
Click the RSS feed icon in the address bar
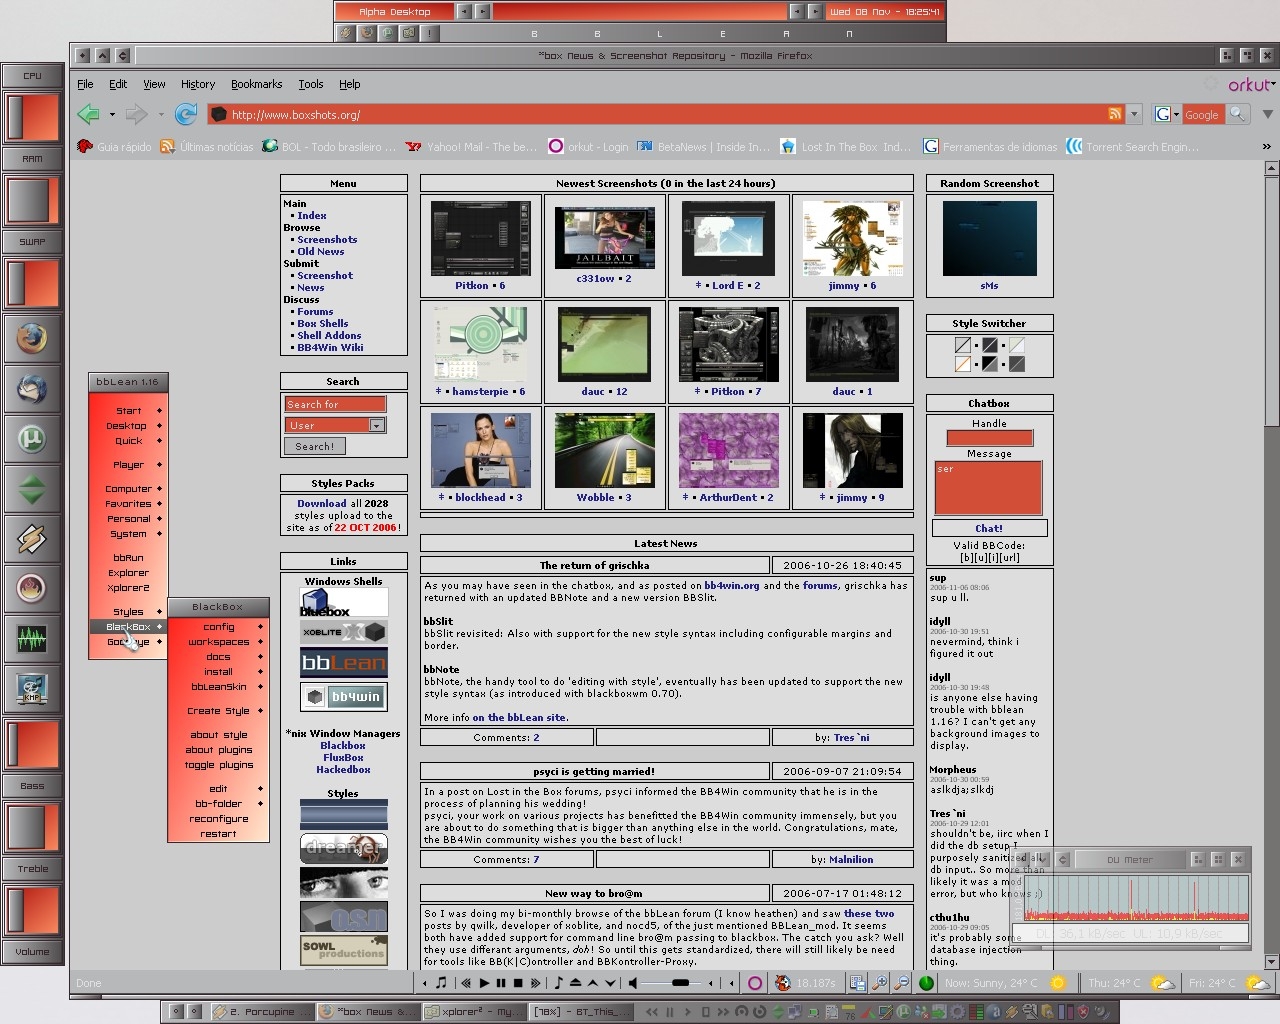point(1114,114)
